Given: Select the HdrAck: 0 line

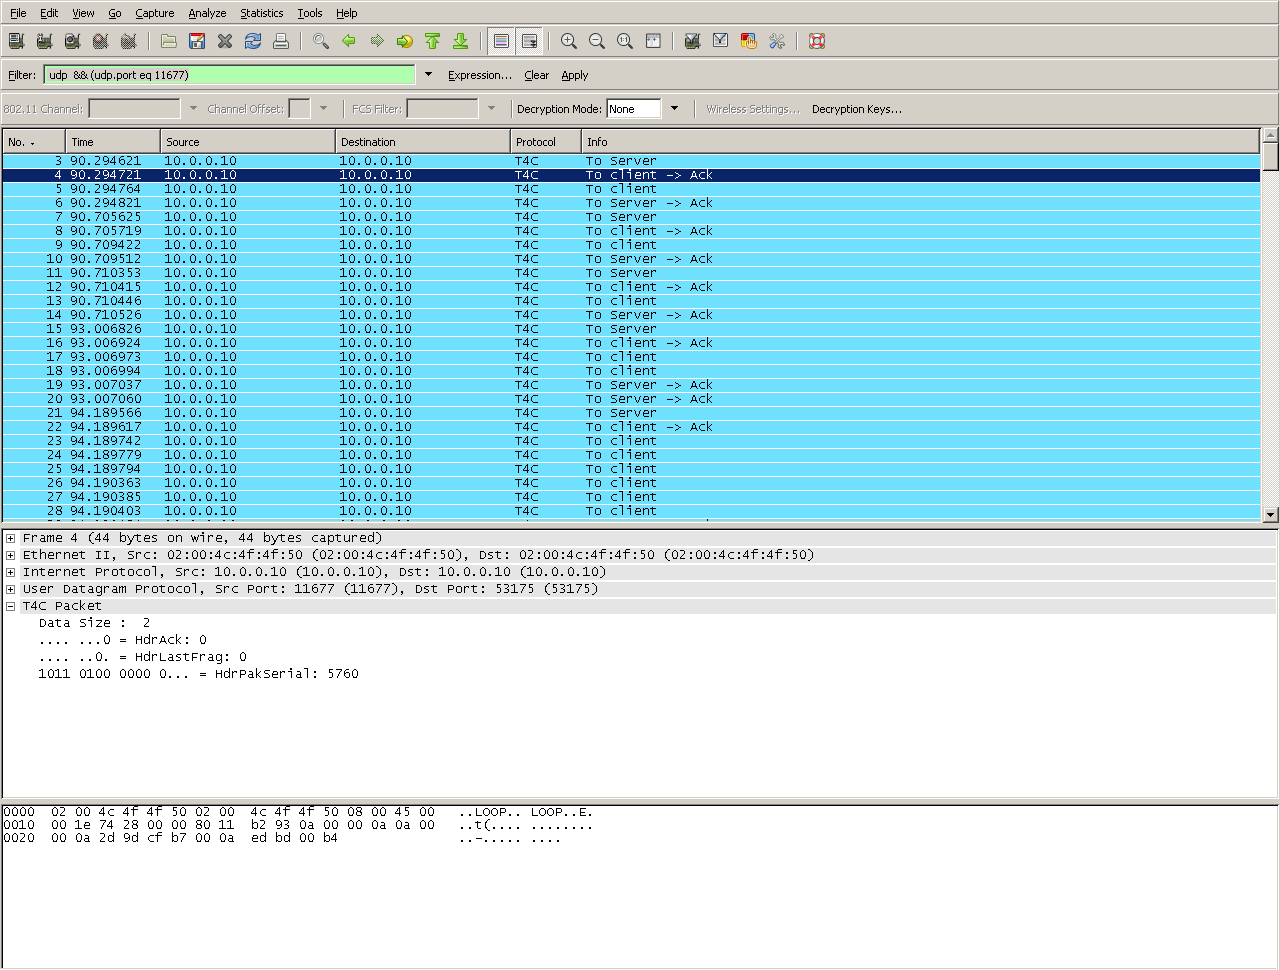Looking at the screenshot, I should click(x=122, y=640).
